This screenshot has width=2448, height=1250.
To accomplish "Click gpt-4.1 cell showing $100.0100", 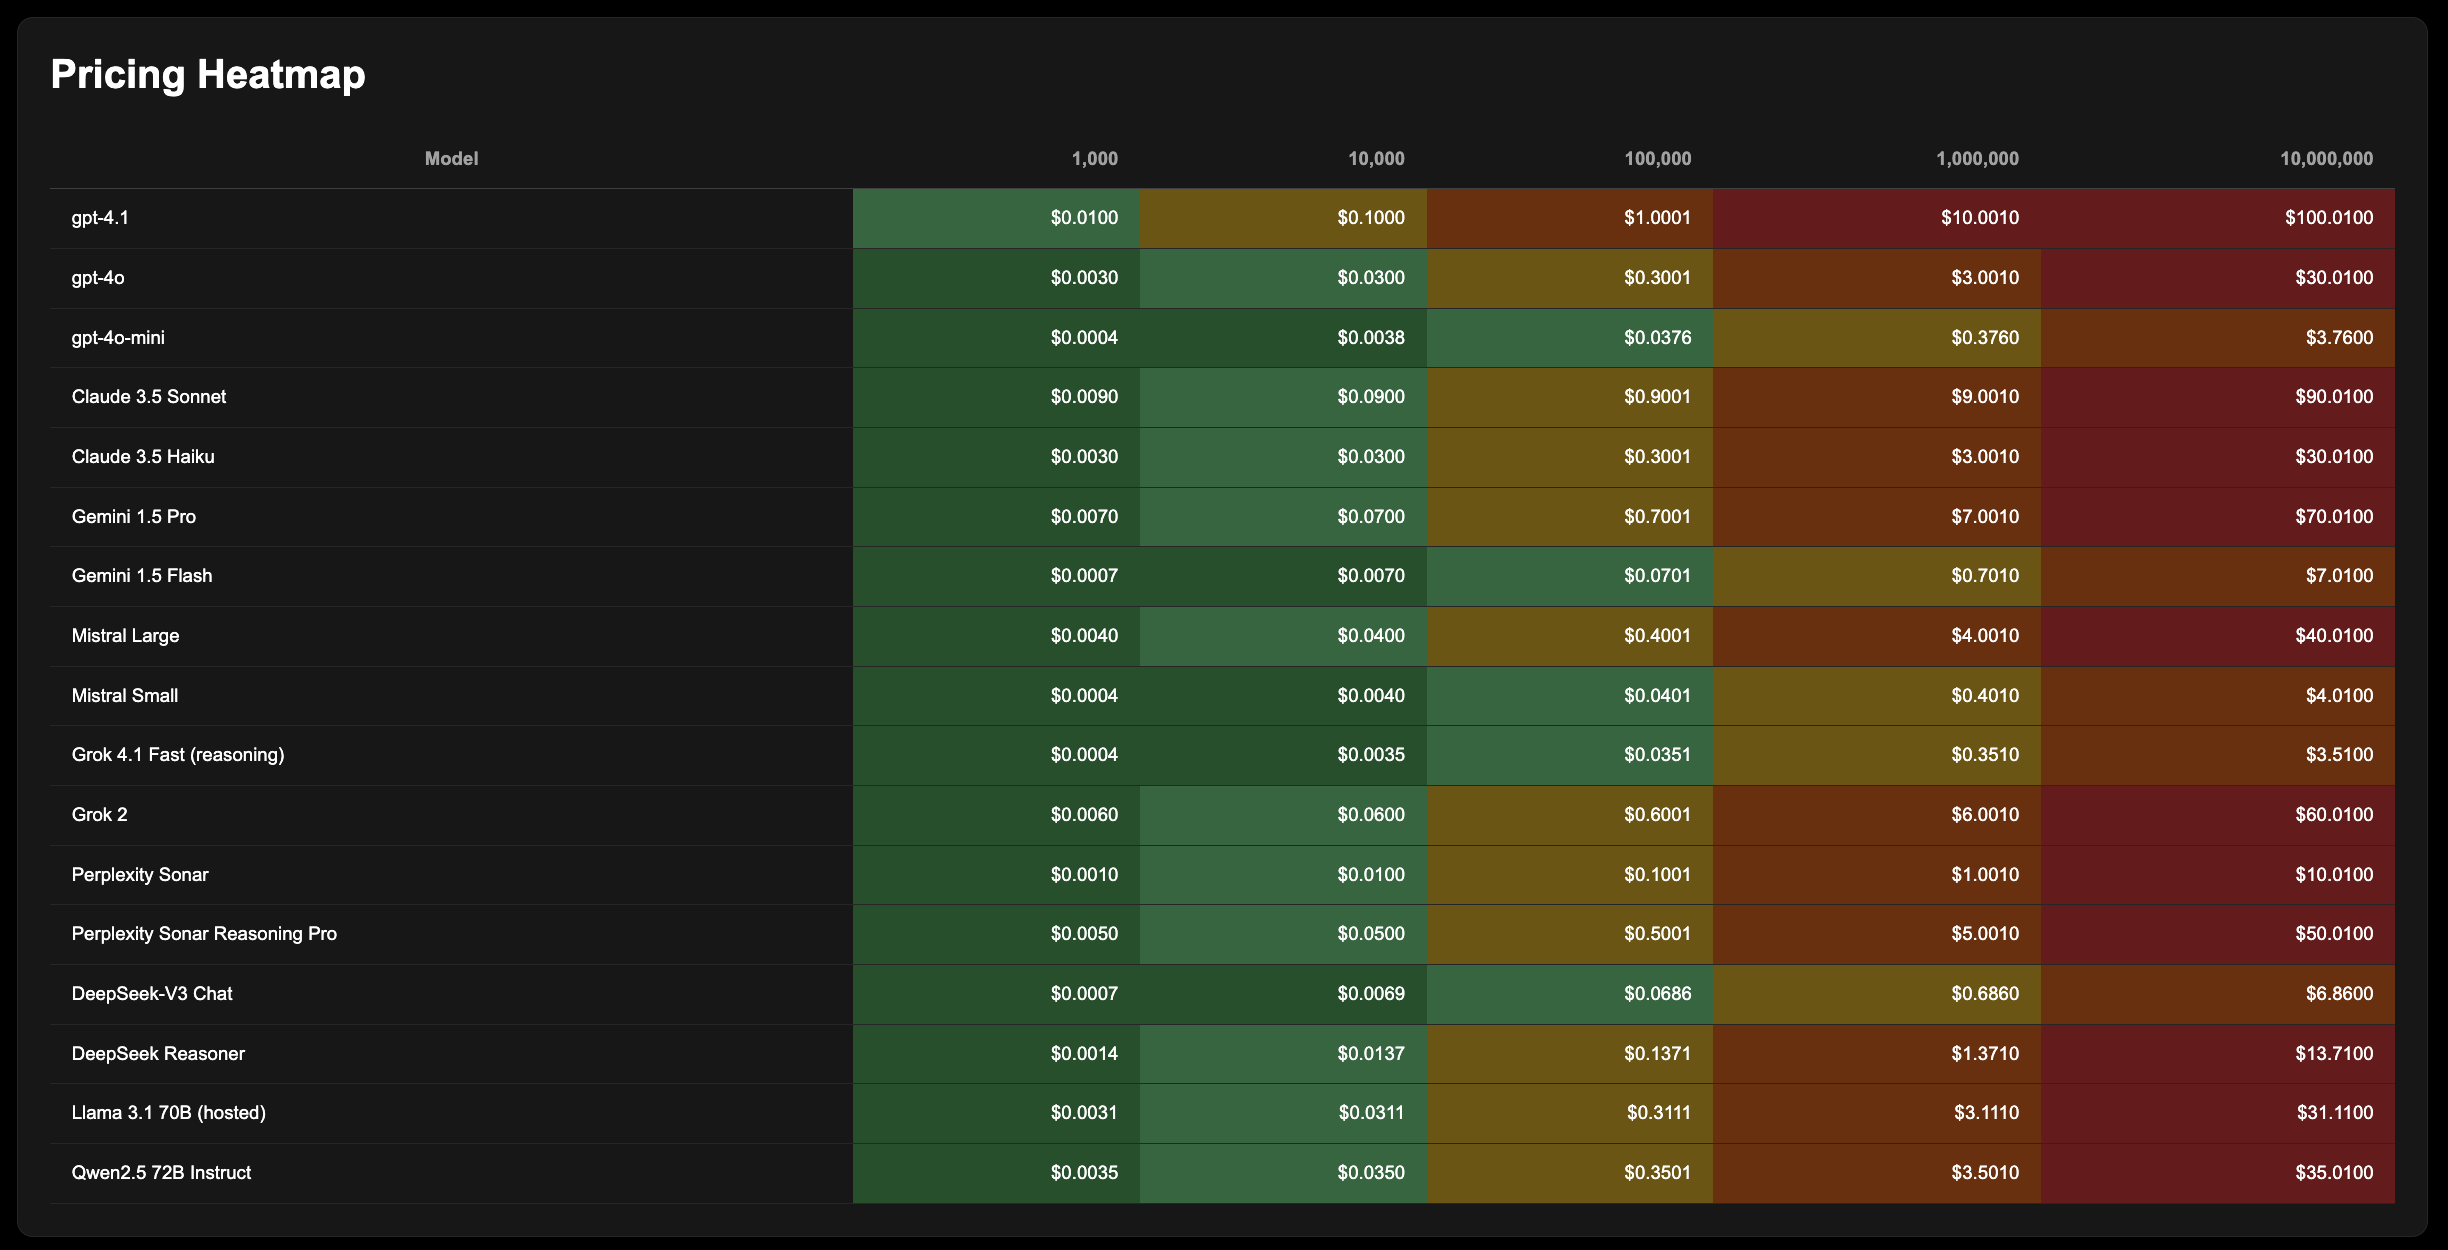I will pos(2328,218).
